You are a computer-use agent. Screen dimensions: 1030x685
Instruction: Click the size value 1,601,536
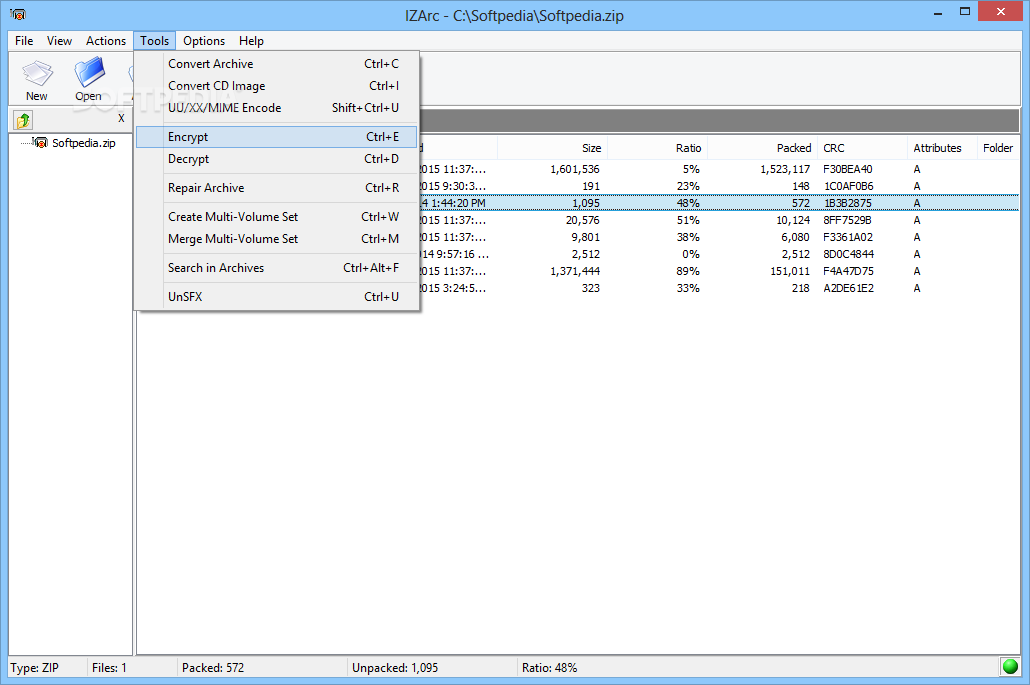tap(575, 169)
